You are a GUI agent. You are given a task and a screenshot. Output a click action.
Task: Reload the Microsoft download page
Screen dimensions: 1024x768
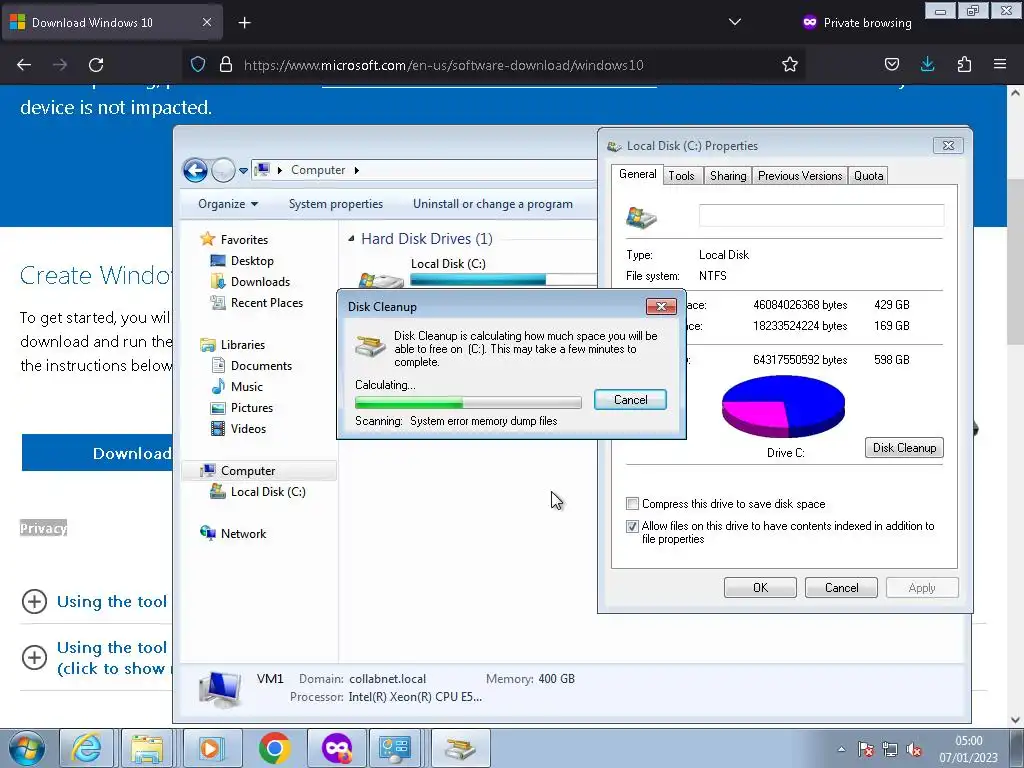point(96,65)
